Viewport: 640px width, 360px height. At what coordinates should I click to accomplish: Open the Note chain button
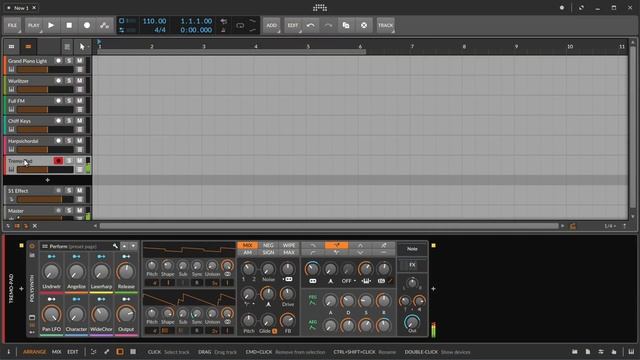412,249
